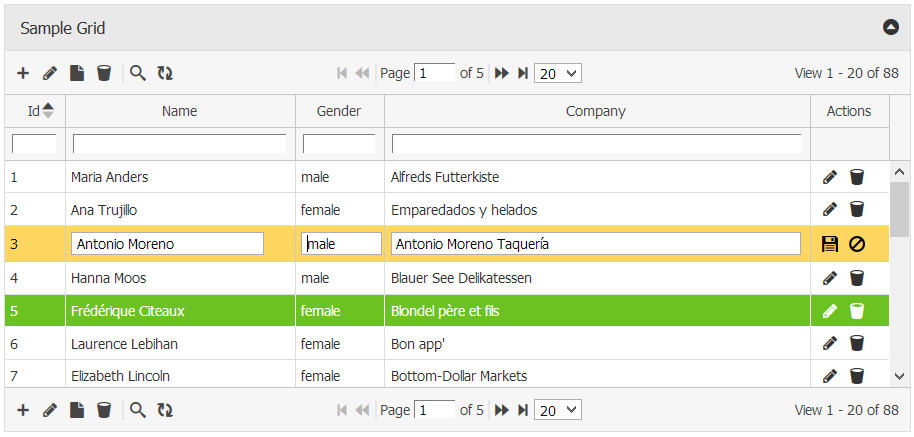Cancel editing of row 3
This screenshot has width=914, height=437.
[857, 244]
